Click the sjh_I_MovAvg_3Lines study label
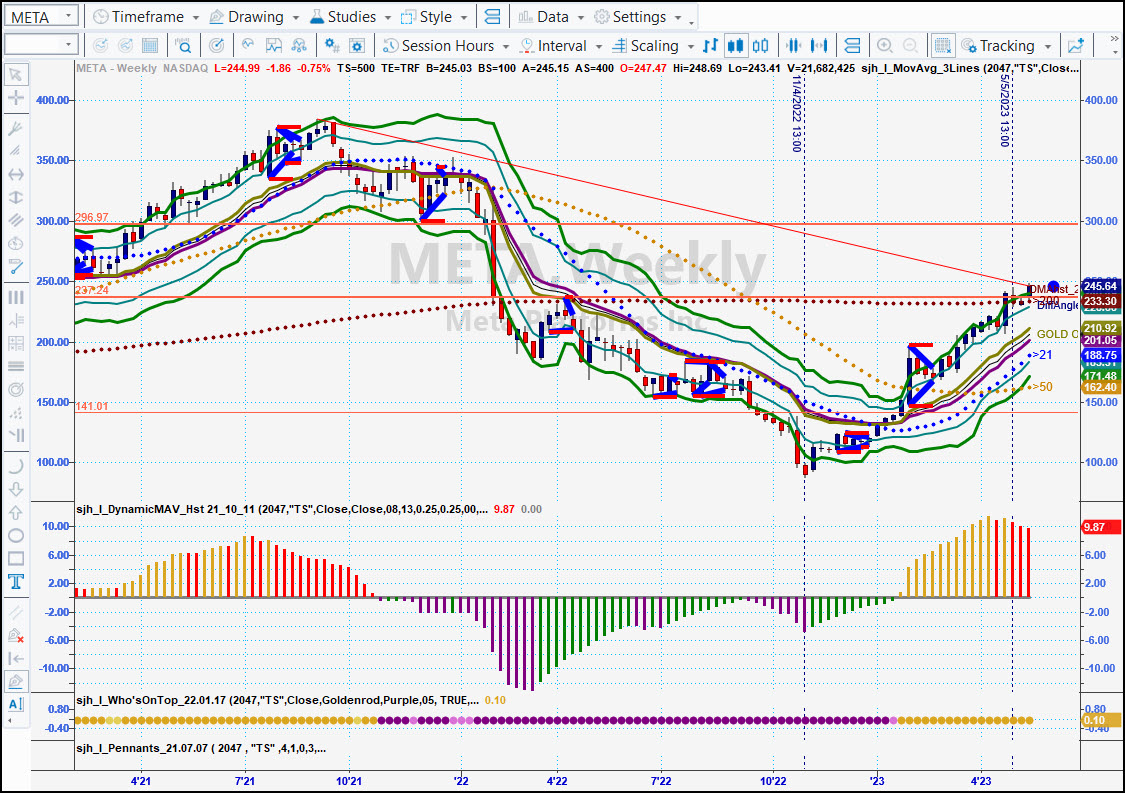 [x=969, y=68]
